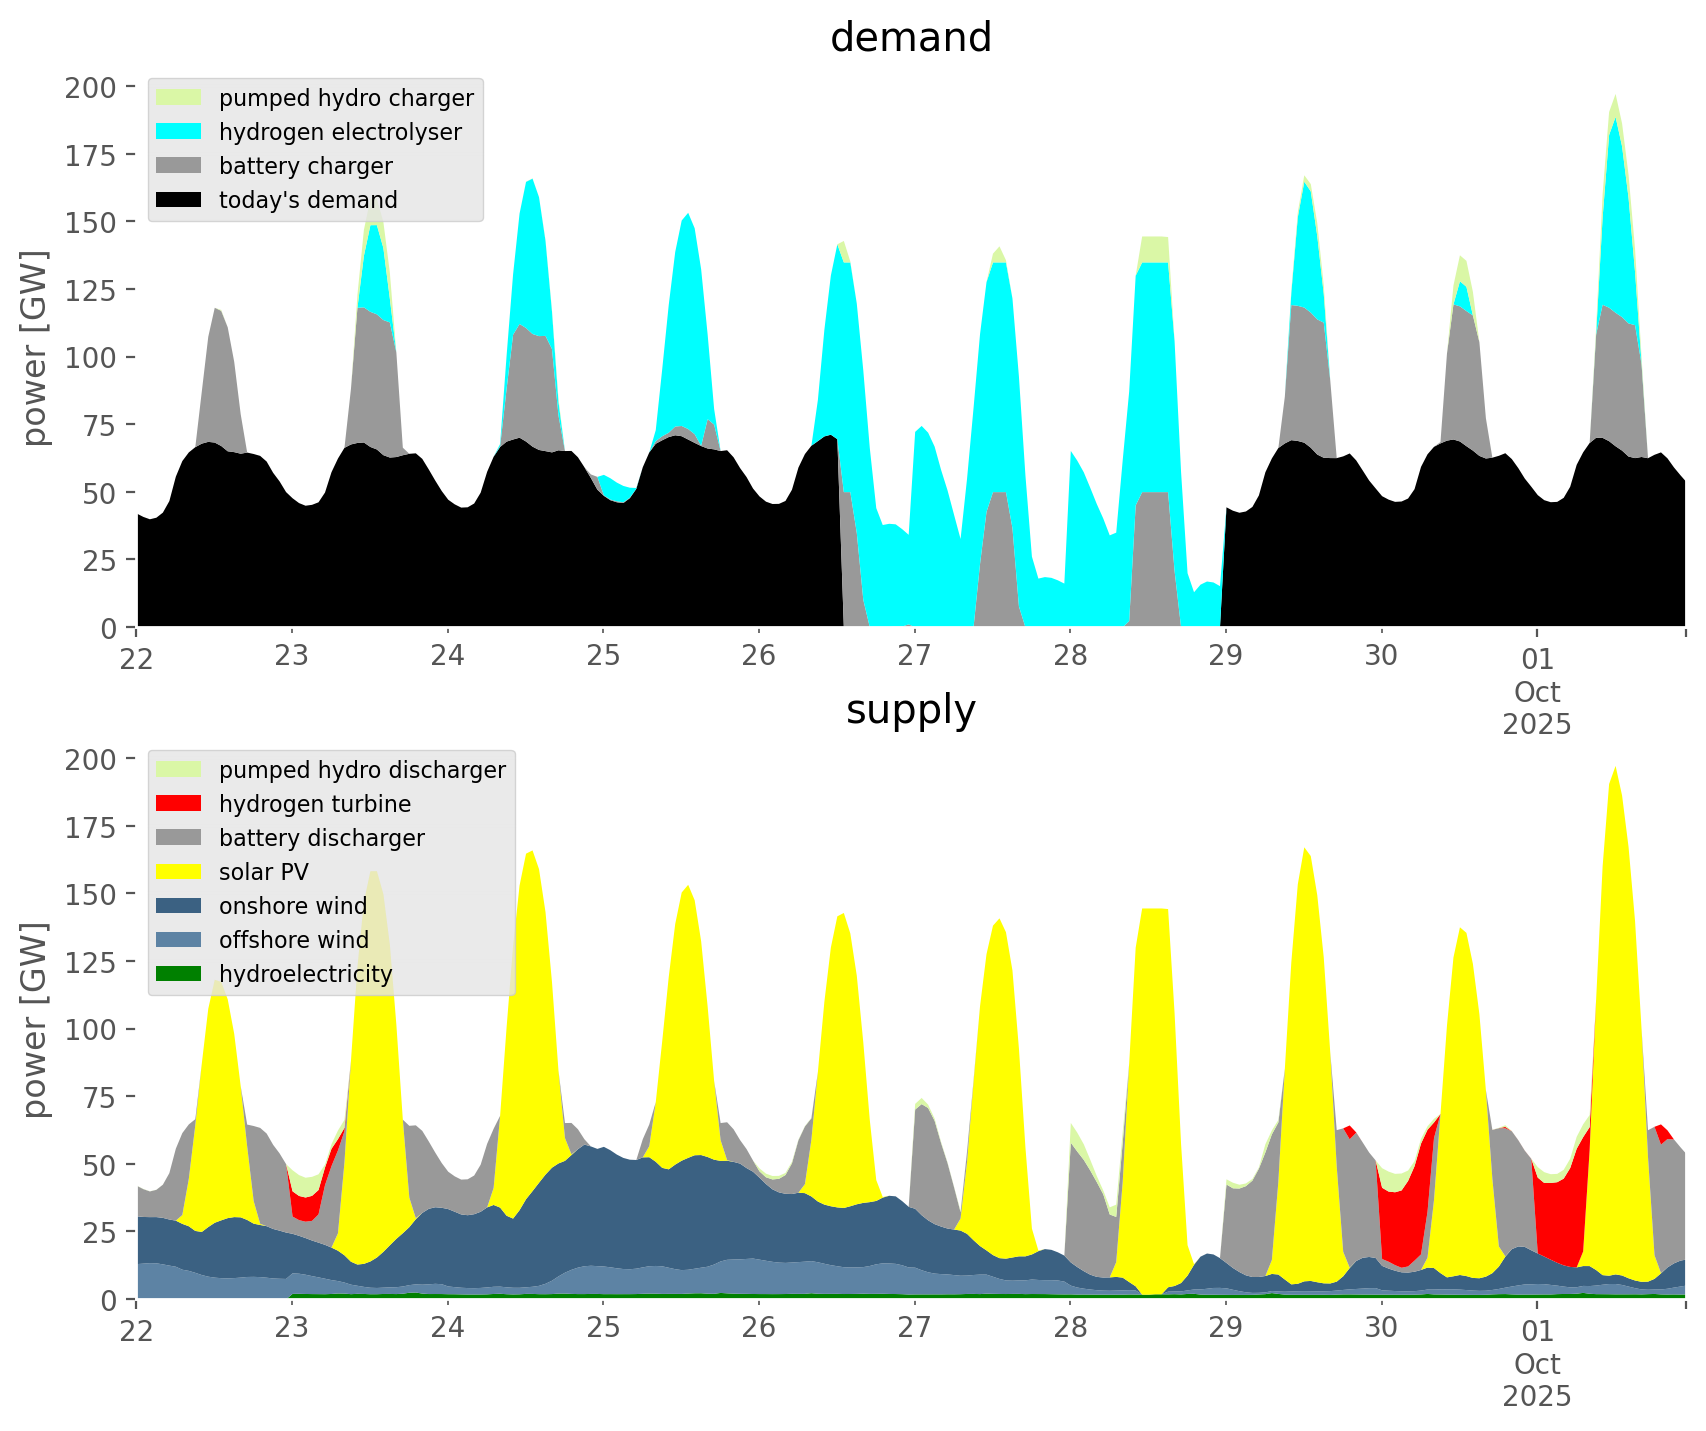Click the 200 tick on demand y-axis
Image resolution: width=1706 pixels, height=1431 pixels.
[x=90, y=87]
